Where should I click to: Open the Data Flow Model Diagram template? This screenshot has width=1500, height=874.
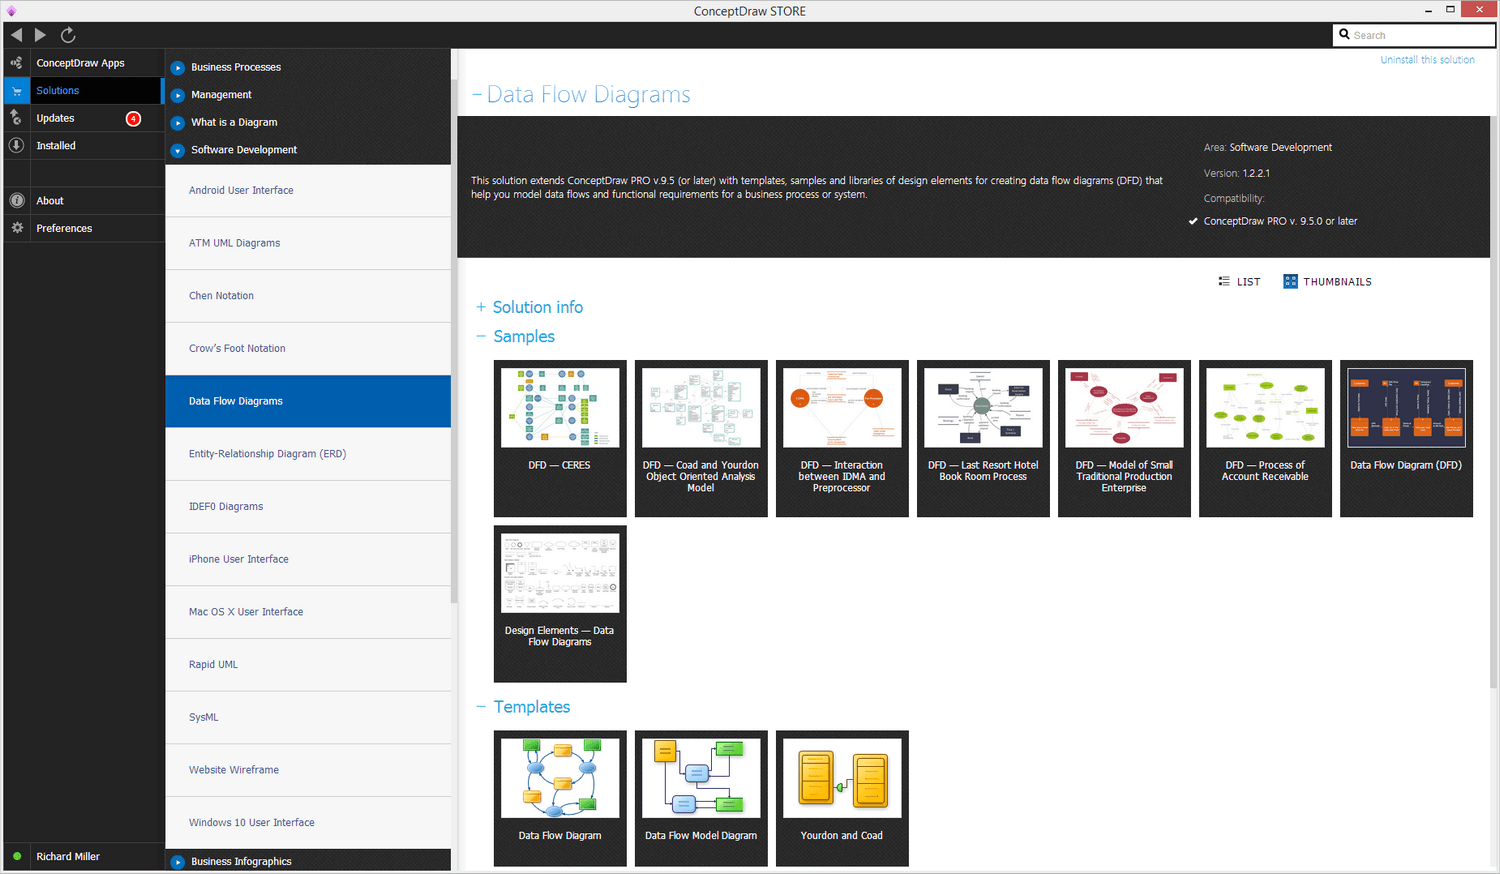point(701,798)
